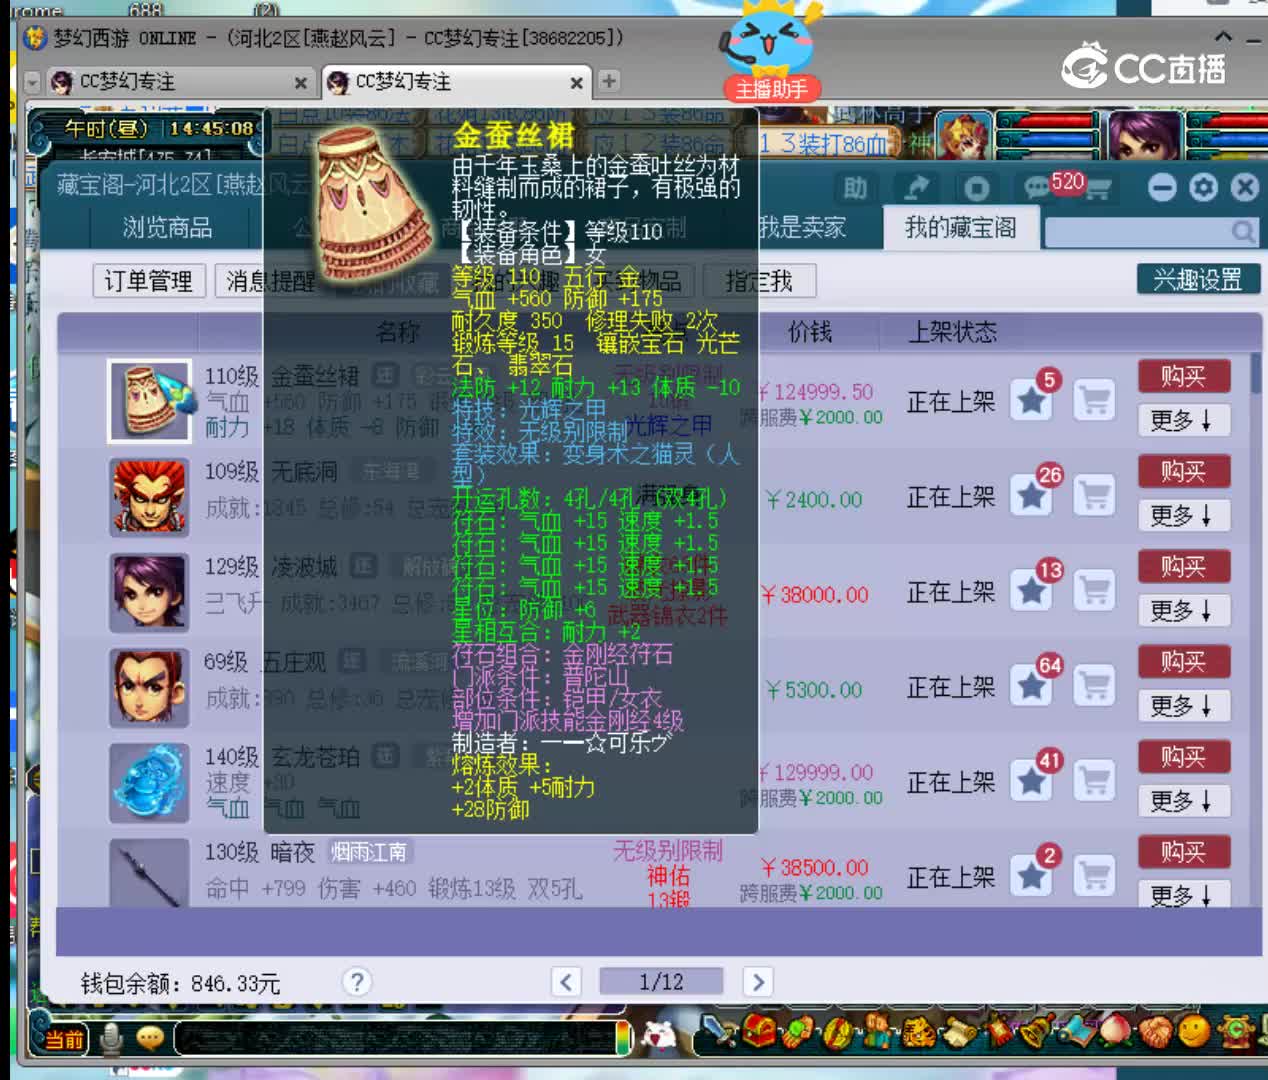This screenshot has width=1268, height=1080.
Task: Expand 更多 options for 140级 玄龙苍珀
Action: (1183, 800)
